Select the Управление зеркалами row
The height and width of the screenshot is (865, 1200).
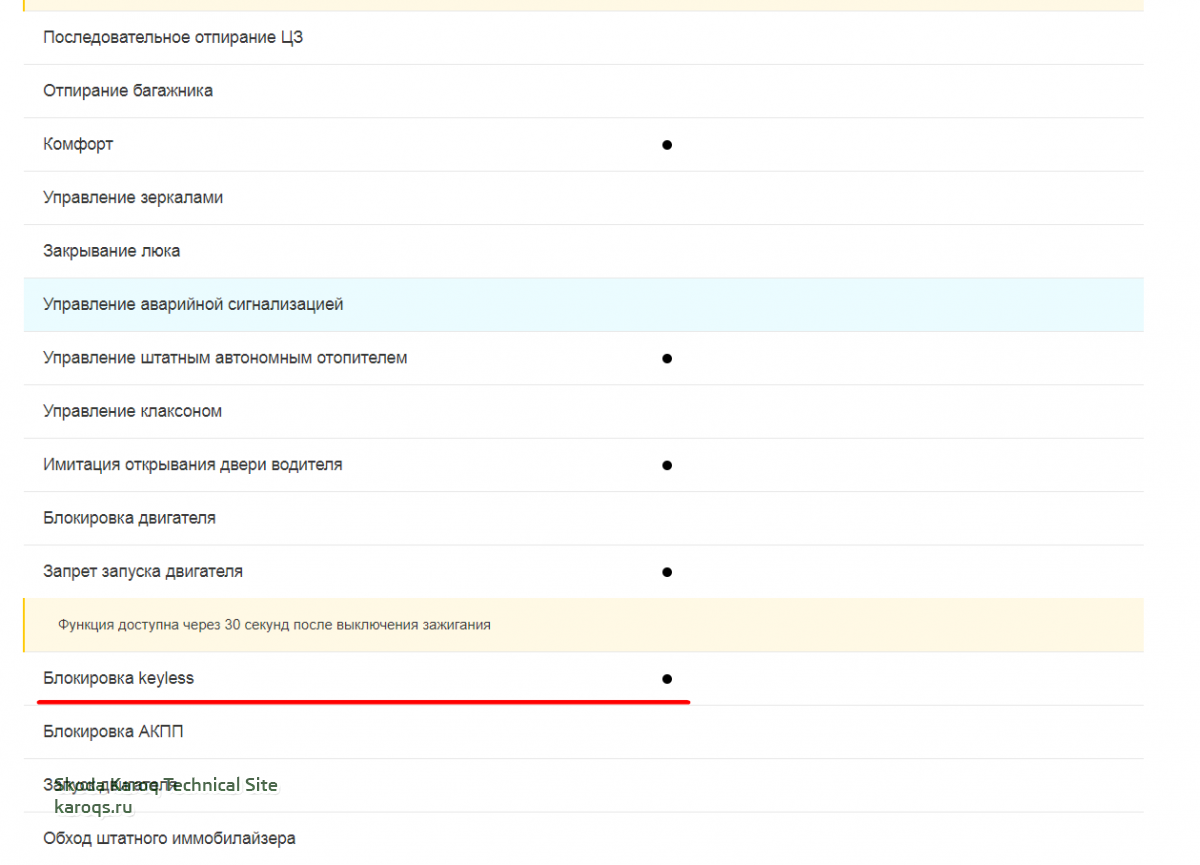133,198
